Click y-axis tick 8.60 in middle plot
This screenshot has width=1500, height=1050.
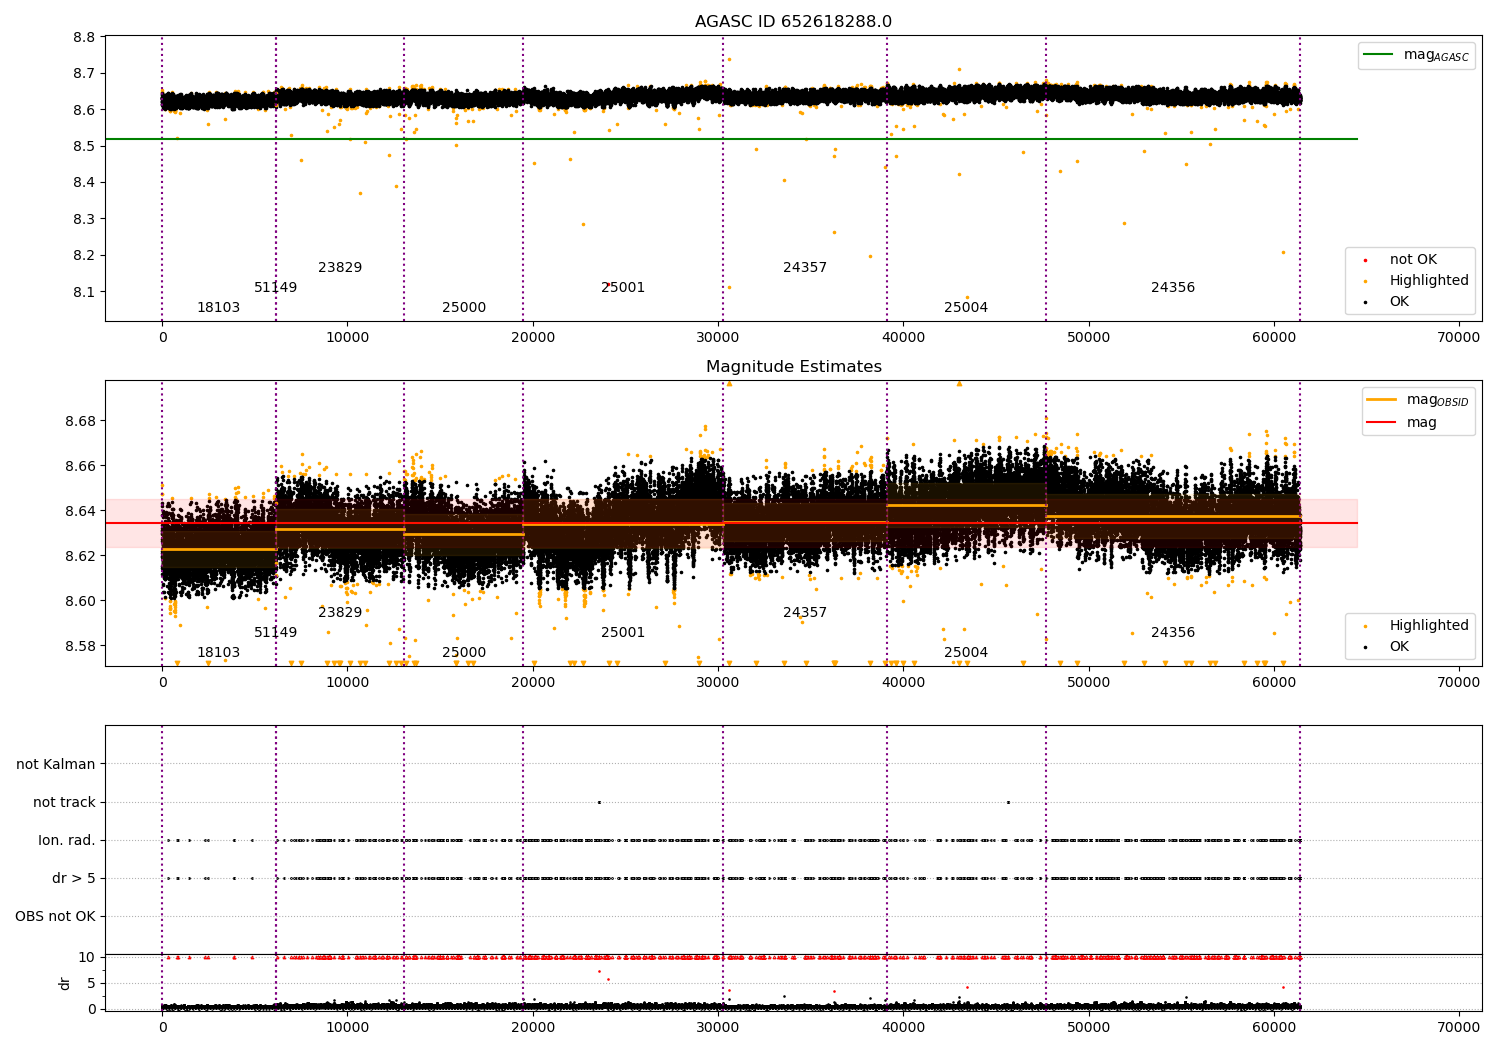pos(81,601)
